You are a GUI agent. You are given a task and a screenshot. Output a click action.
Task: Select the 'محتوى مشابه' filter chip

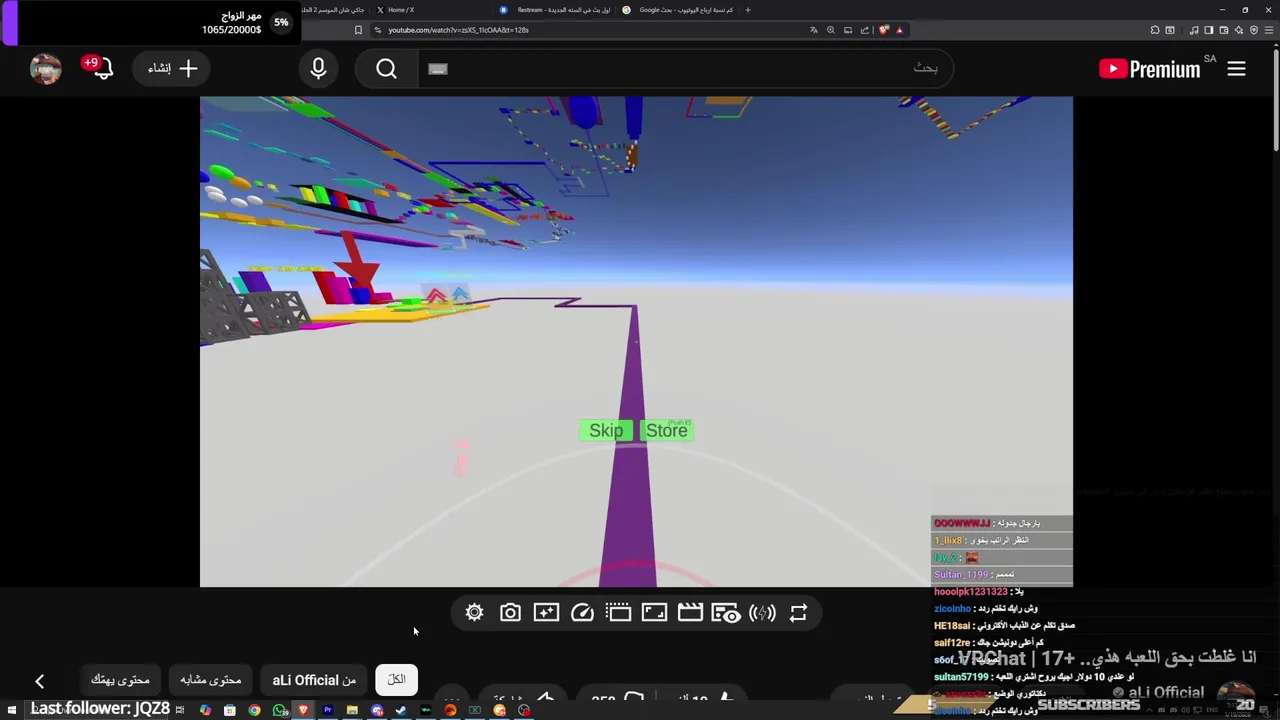click(x=211, y=680)
